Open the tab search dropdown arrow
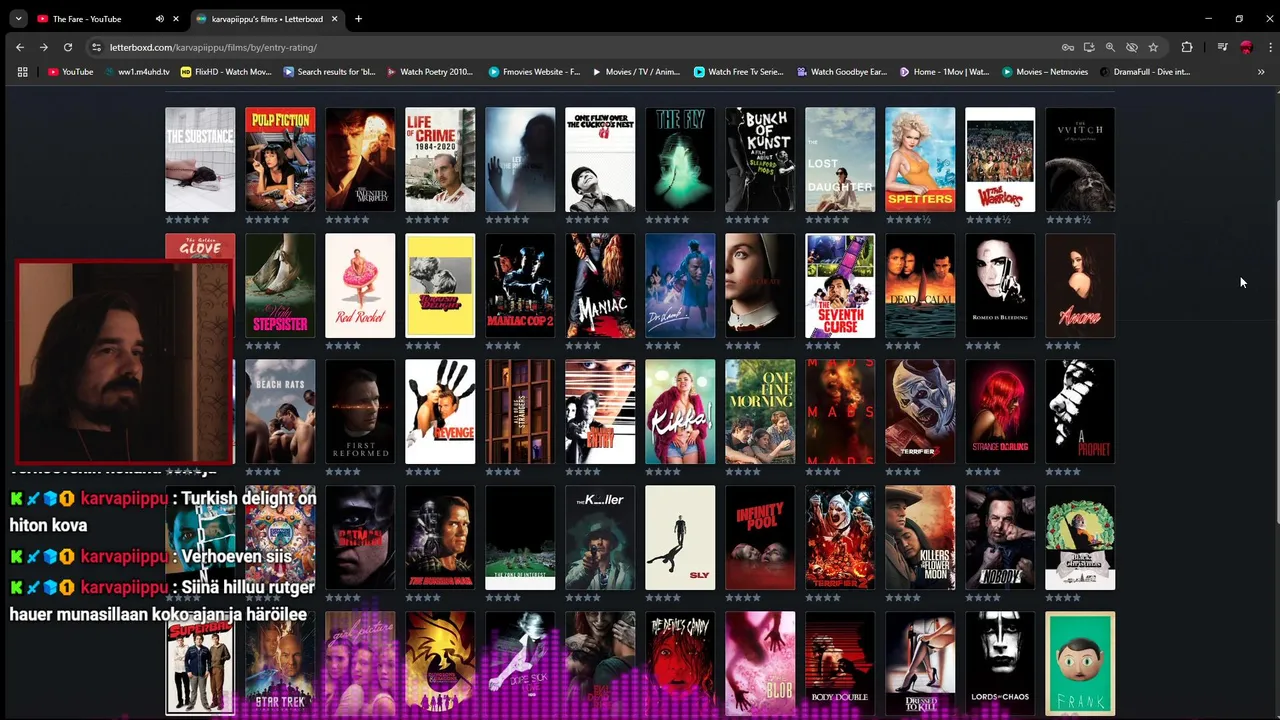Viewport: 1280px width, 720px height. (x=18, y=19)
